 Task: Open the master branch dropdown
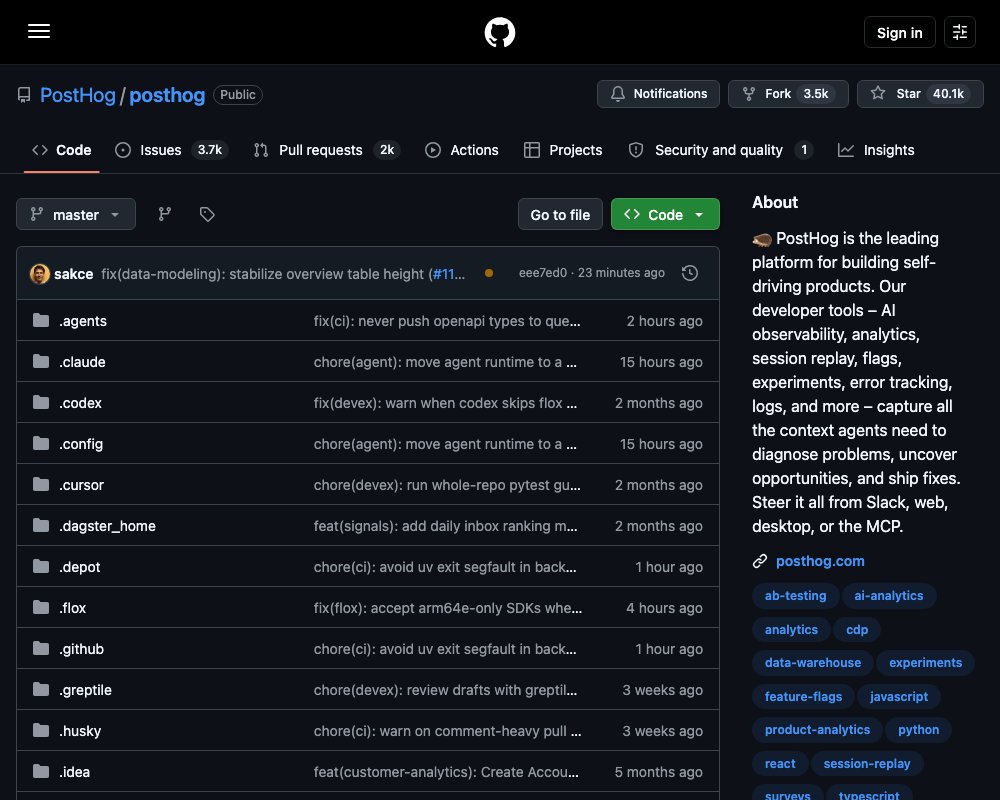tap(76, 214)
